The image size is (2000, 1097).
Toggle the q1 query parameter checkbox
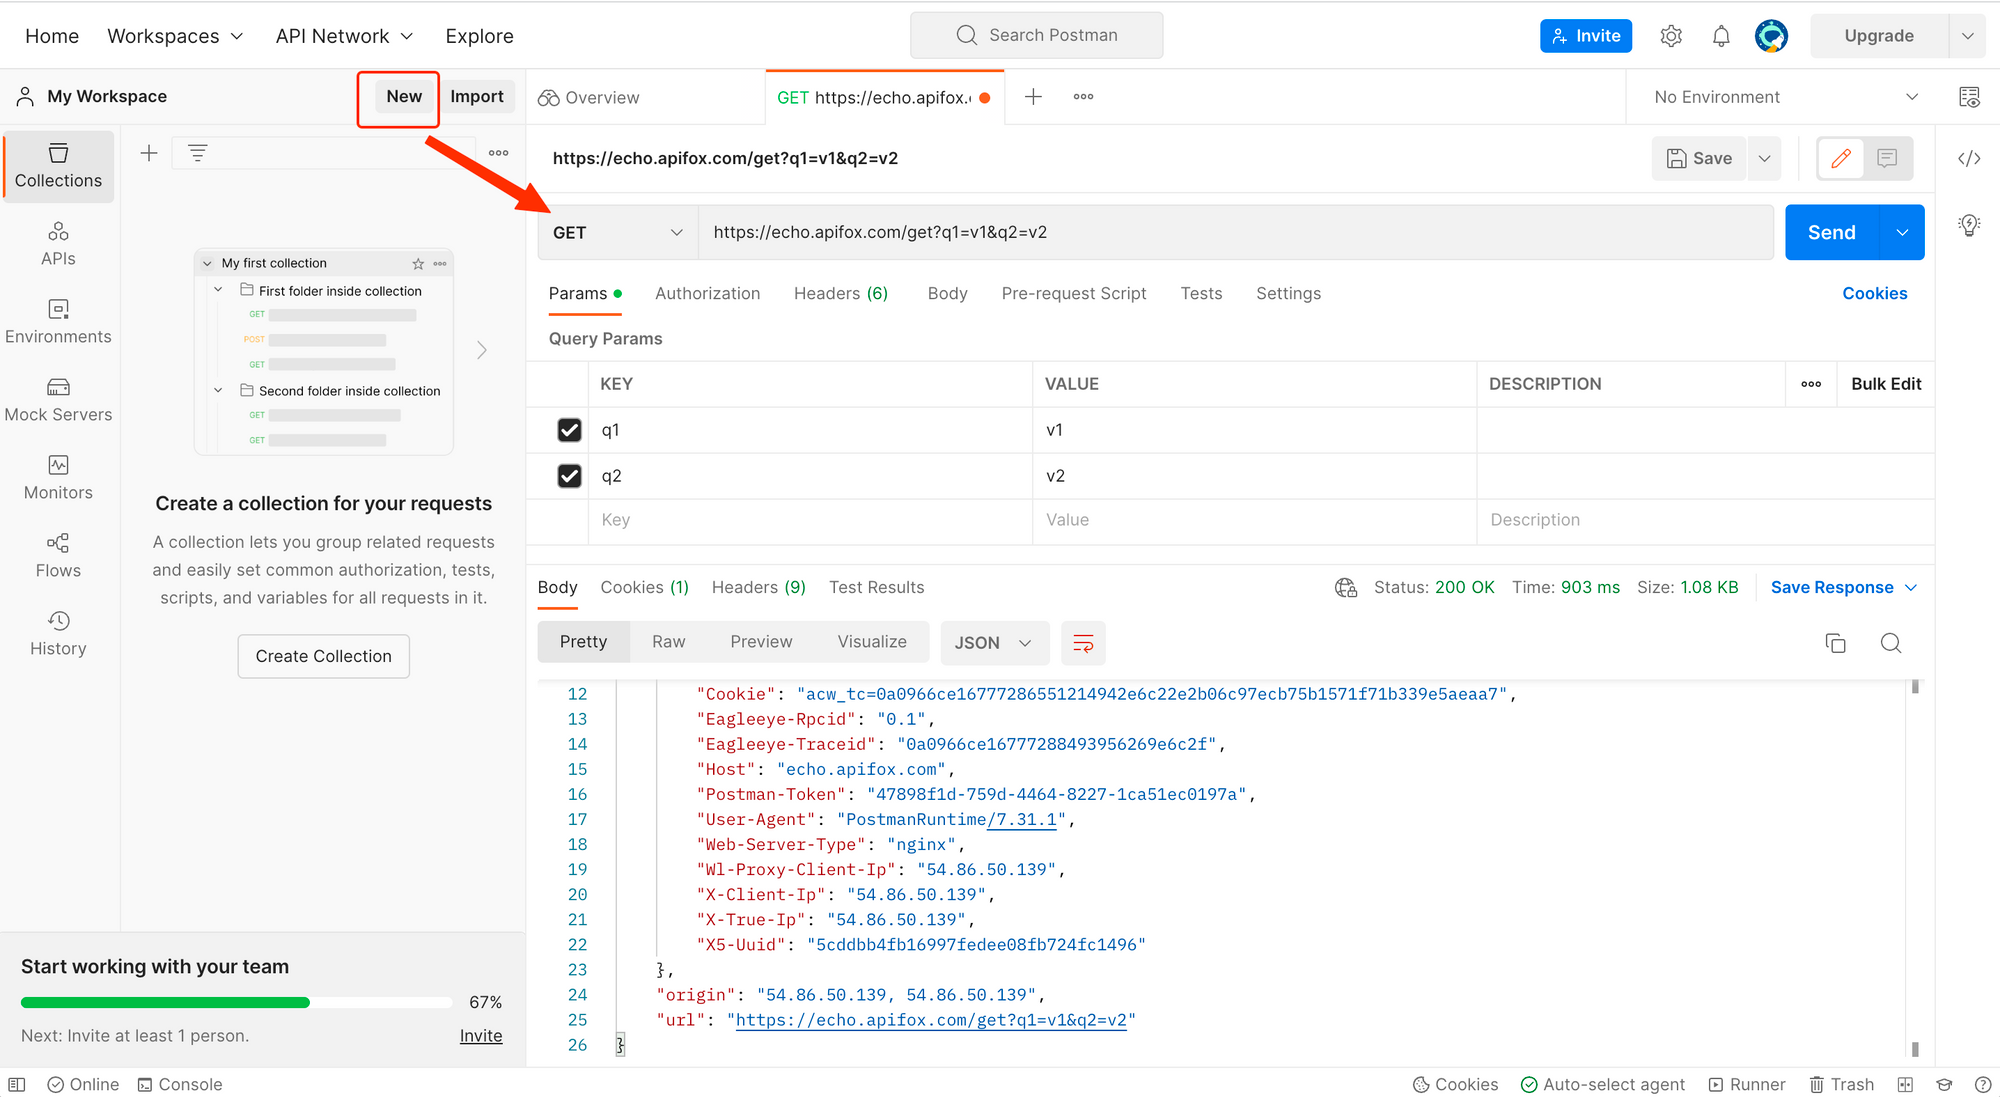click(569, 430)
